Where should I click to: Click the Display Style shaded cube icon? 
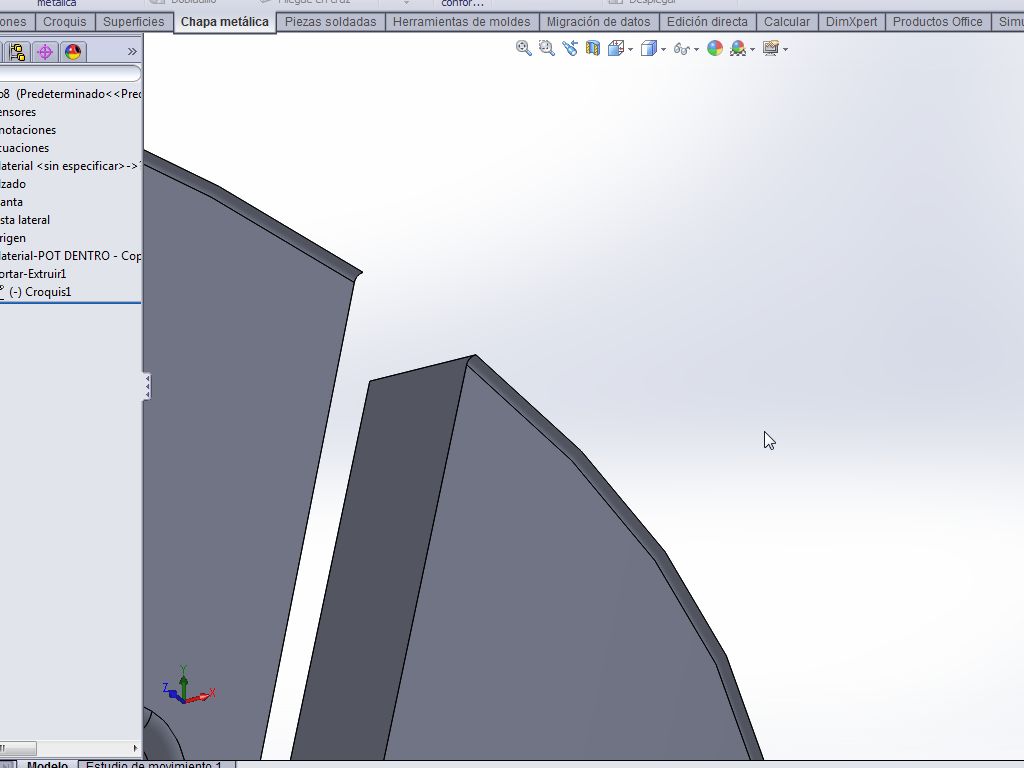pyautogui.click(x=648, y=48)
